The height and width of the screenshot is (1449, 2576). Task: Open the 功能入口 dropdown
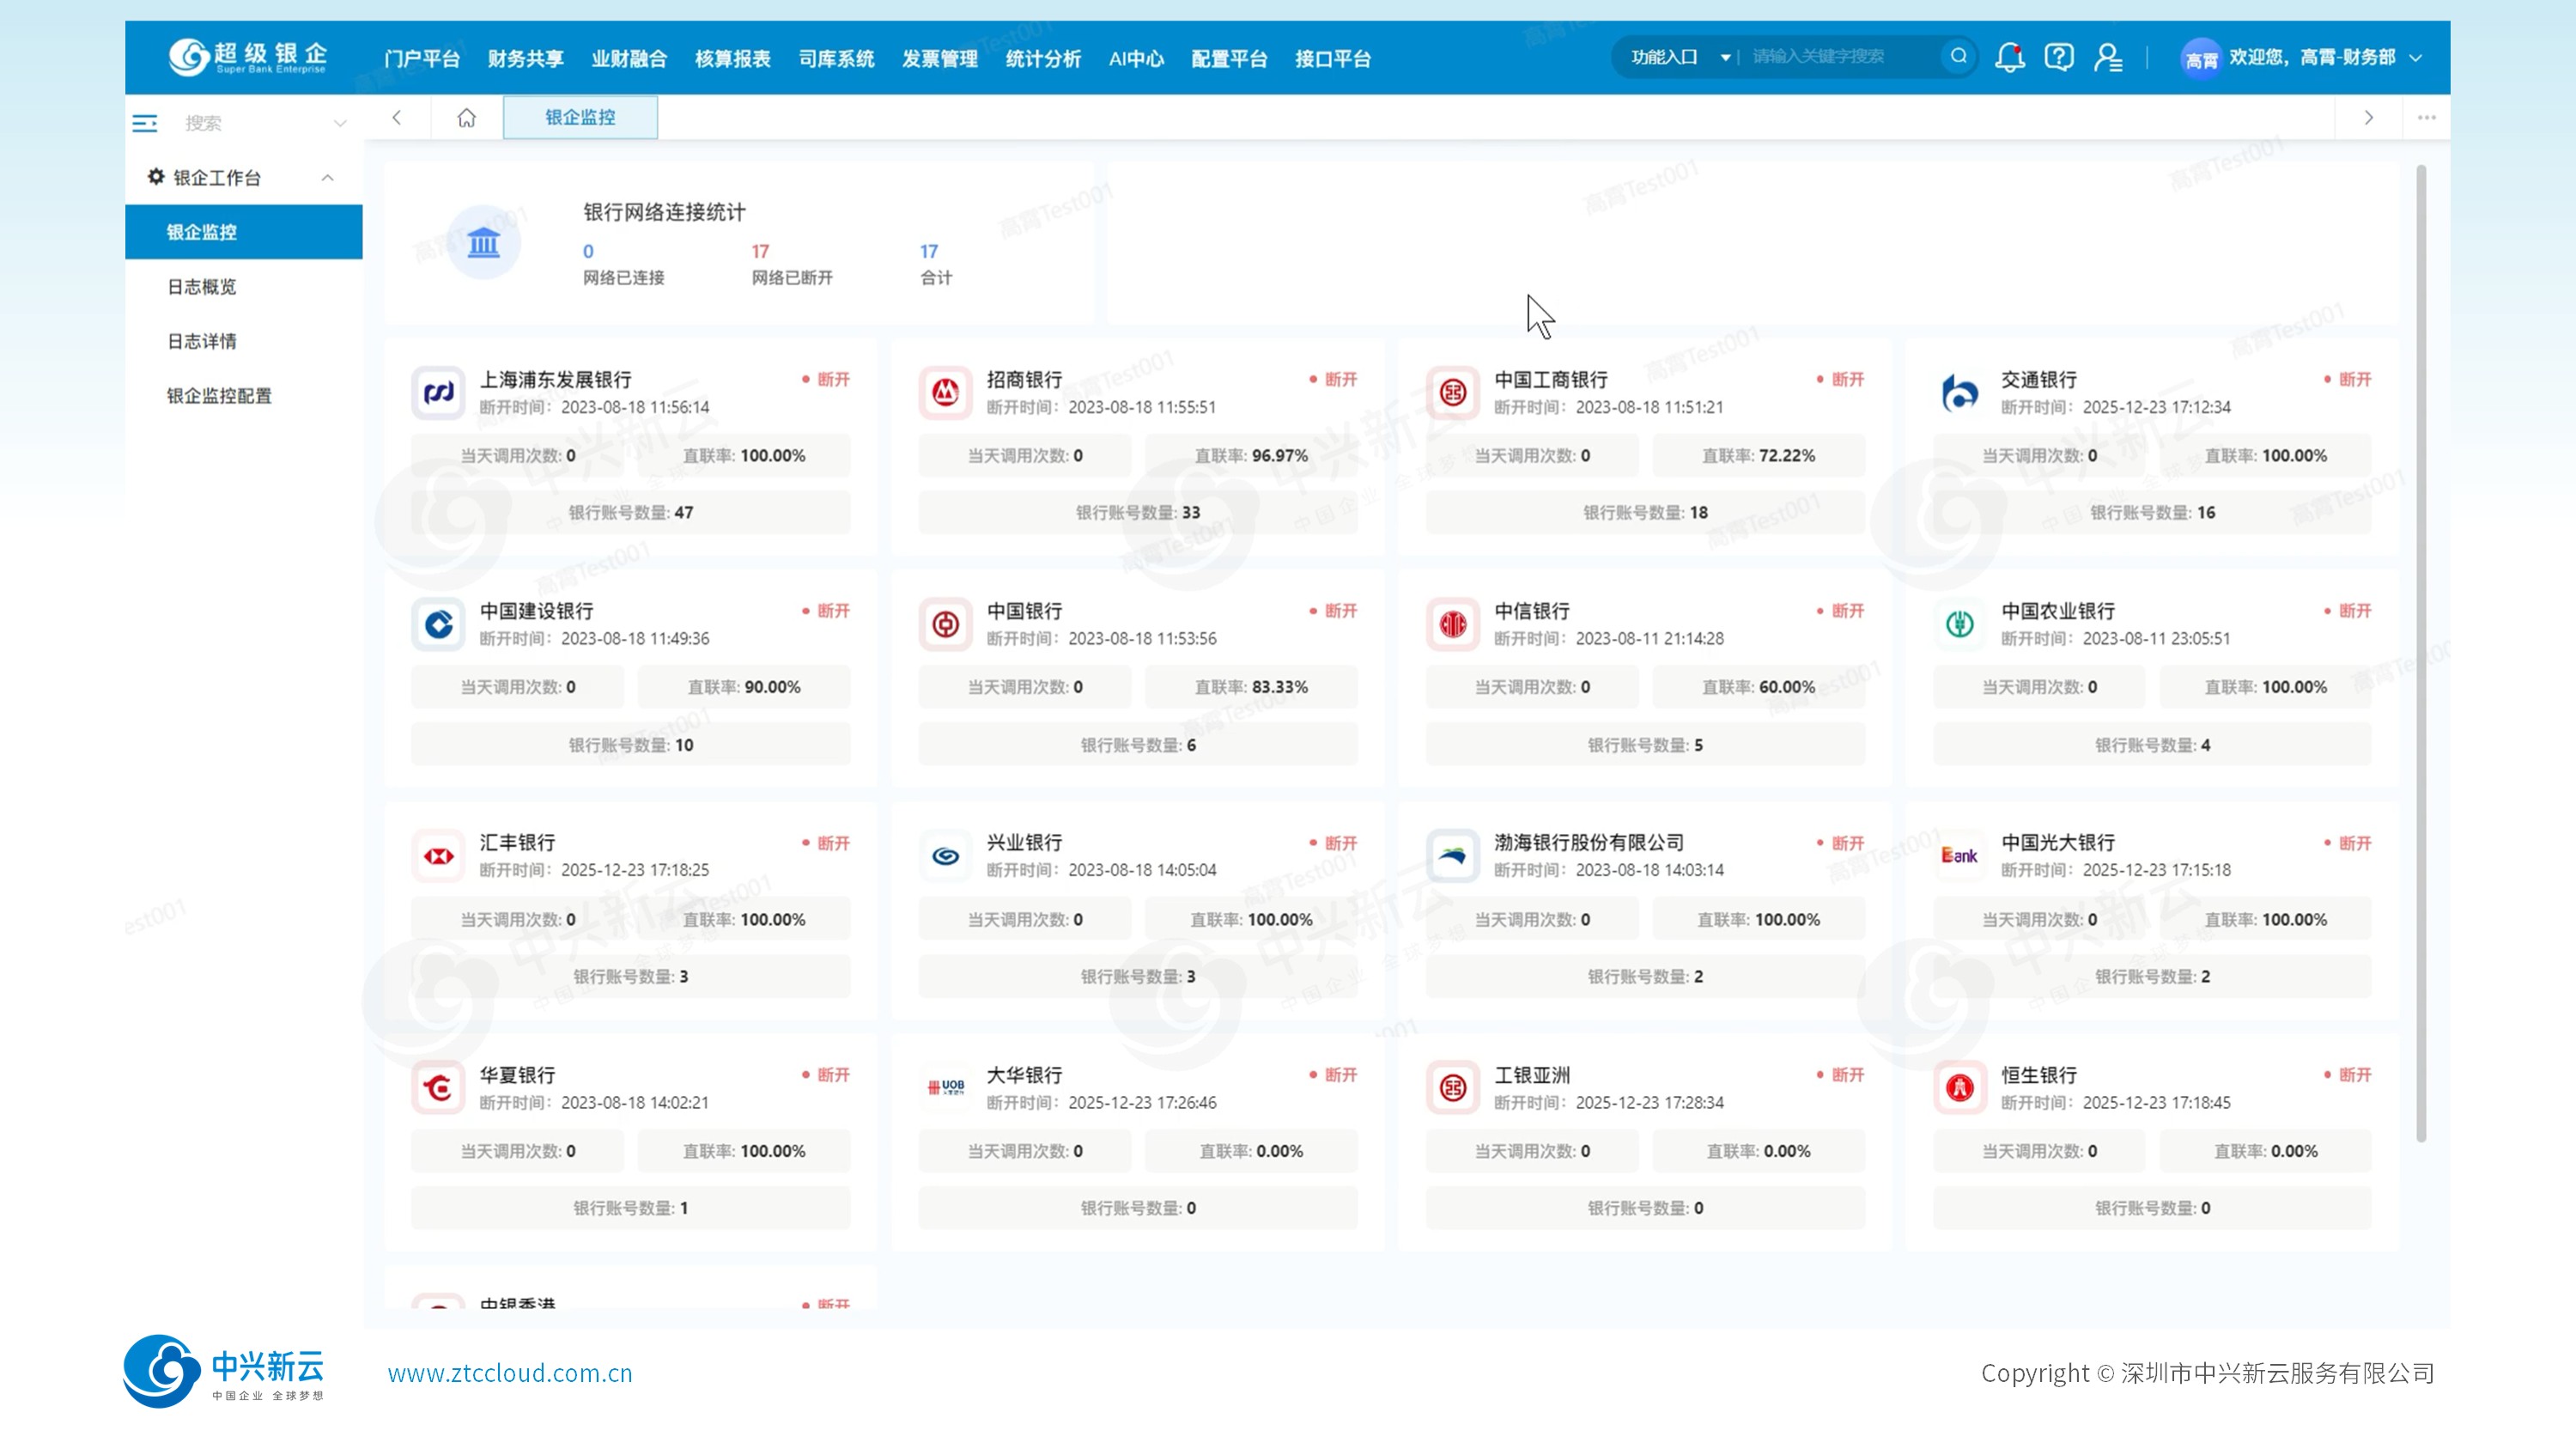click(1680, 57)
